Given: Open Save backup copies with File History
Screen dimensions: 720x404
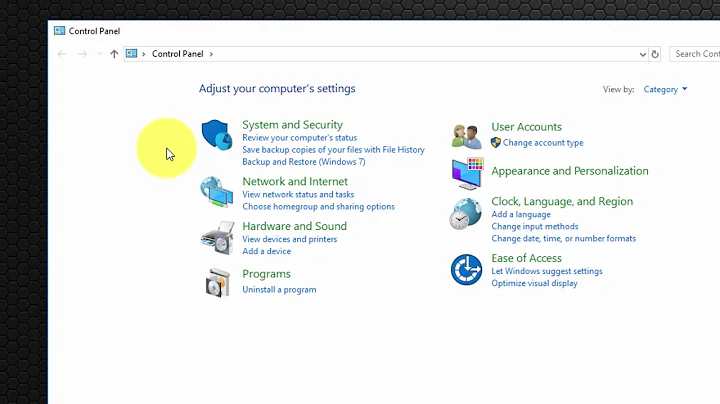Looking at the screenshot, I should click(x=333, y=150).
